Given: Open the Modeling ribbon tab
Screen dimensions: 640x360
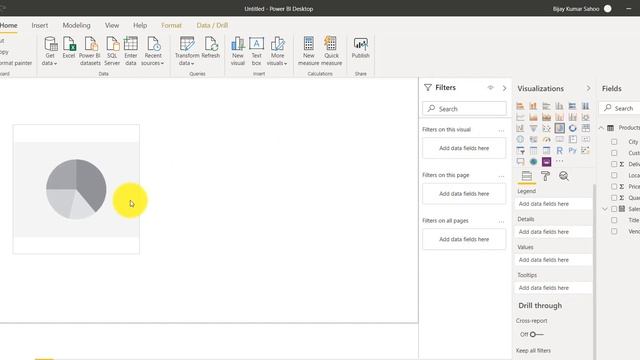Looking at the screenshot, I should click(76, 25).
